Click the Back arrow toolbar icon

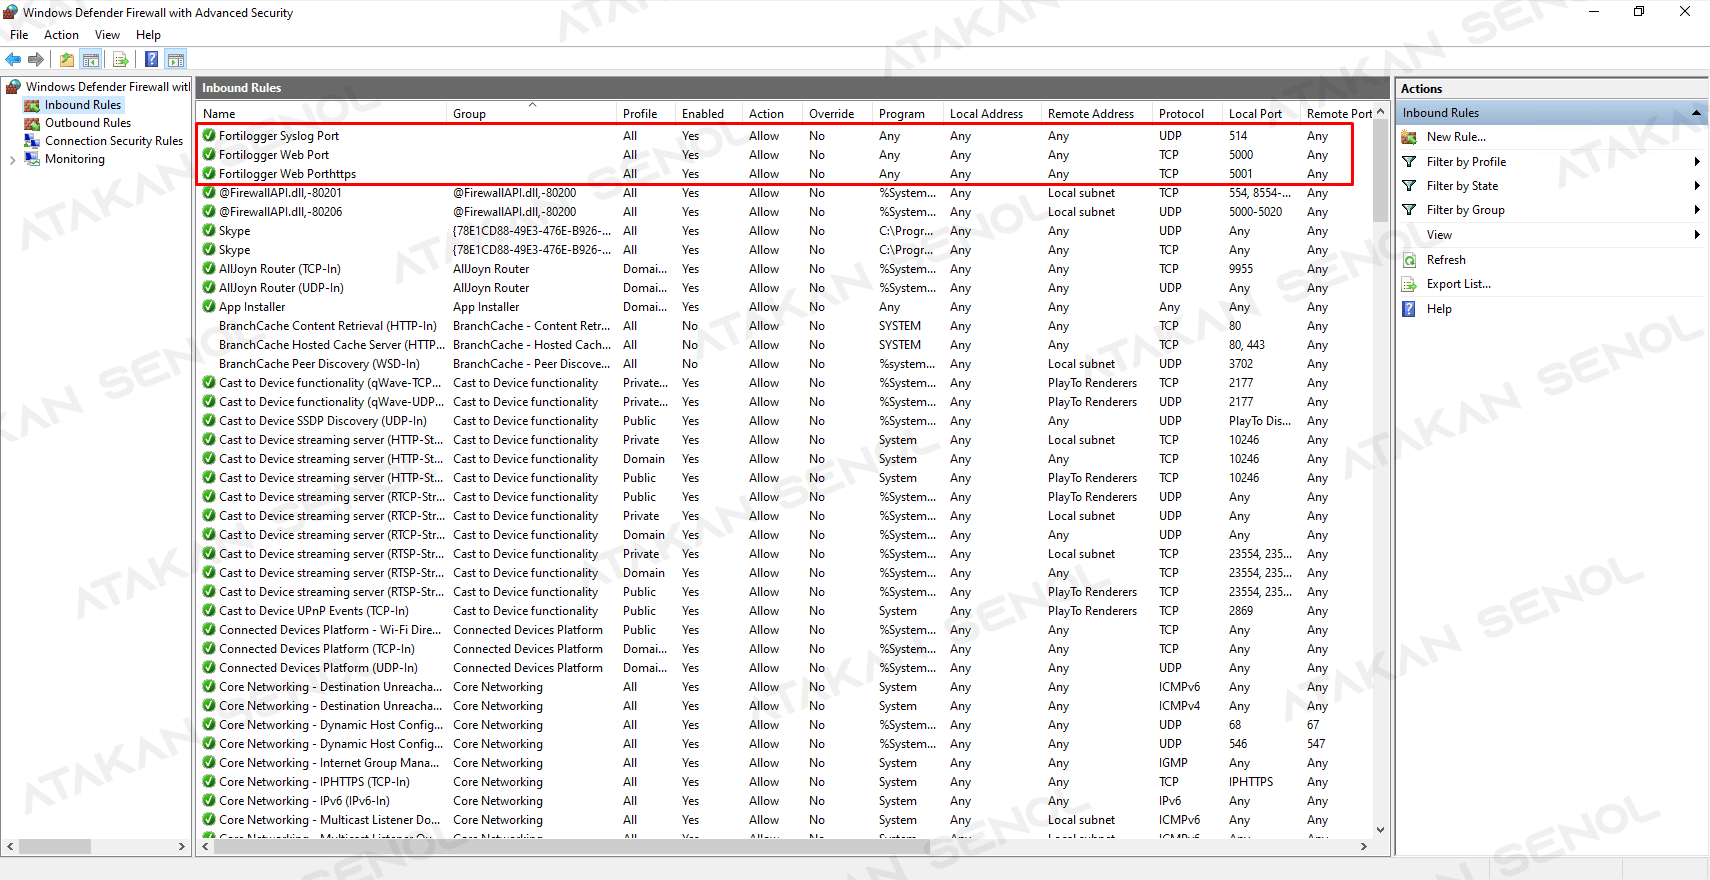[x=13, y=59]
